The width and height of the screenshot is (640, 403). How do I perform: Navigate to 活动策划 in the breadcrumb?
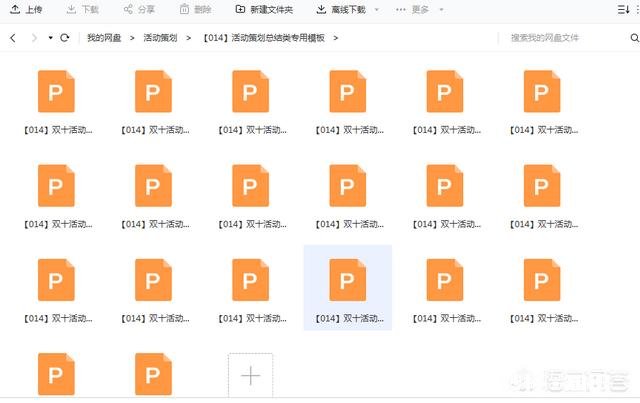point(160,38)
